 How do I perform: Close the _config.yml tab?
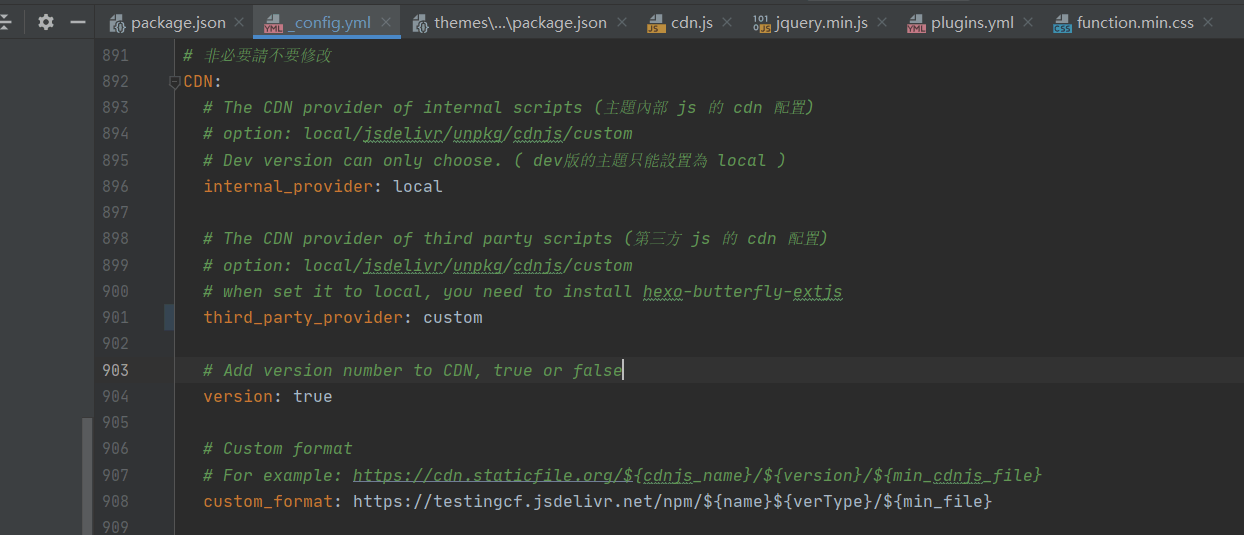pos(387,23)
